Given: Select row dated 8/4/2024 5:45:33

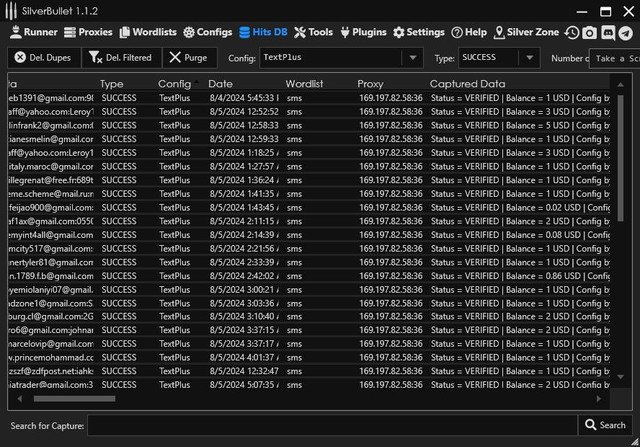Looking at the screenshot, I should click(x=309, y=98).
